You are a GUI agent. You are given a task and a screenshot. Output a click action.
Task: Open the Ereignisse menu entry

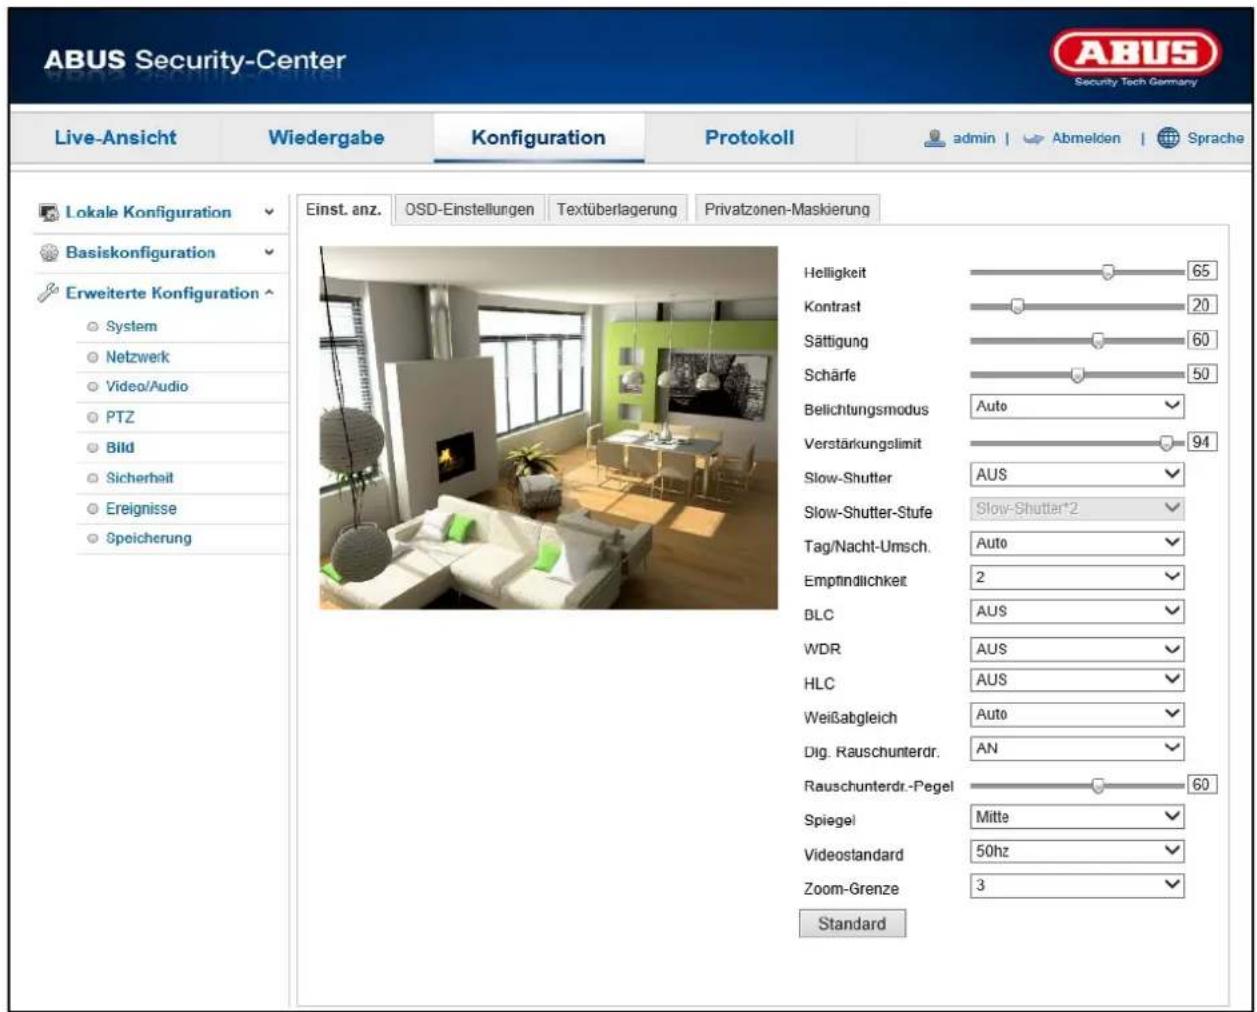pyautogui.click(x=141, y=509)
